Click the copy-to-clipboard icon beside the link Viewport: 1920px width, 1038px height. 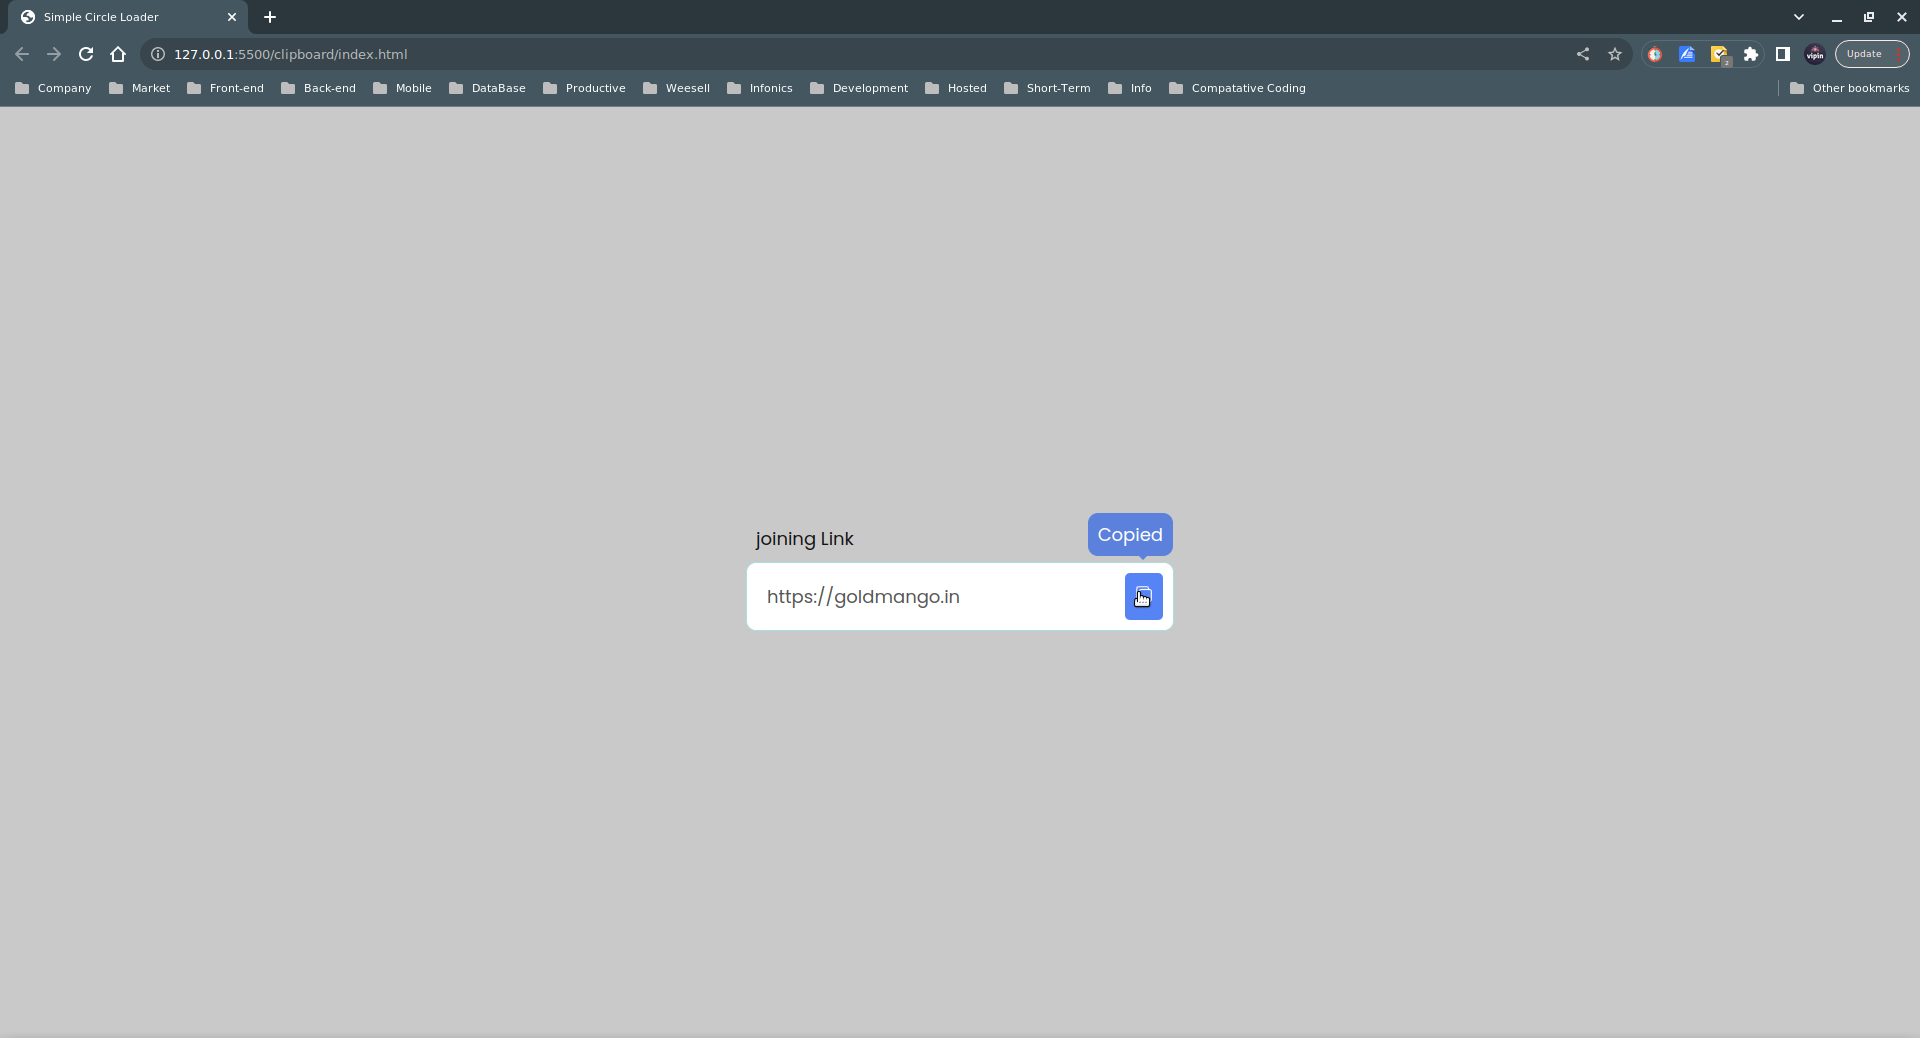coord(1143,596)
